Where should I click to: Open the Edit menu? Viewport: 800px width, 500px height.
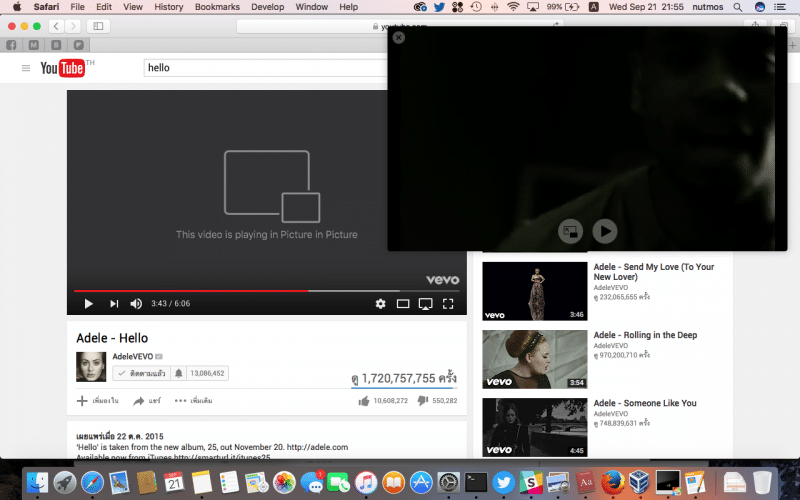coord(104,7)
